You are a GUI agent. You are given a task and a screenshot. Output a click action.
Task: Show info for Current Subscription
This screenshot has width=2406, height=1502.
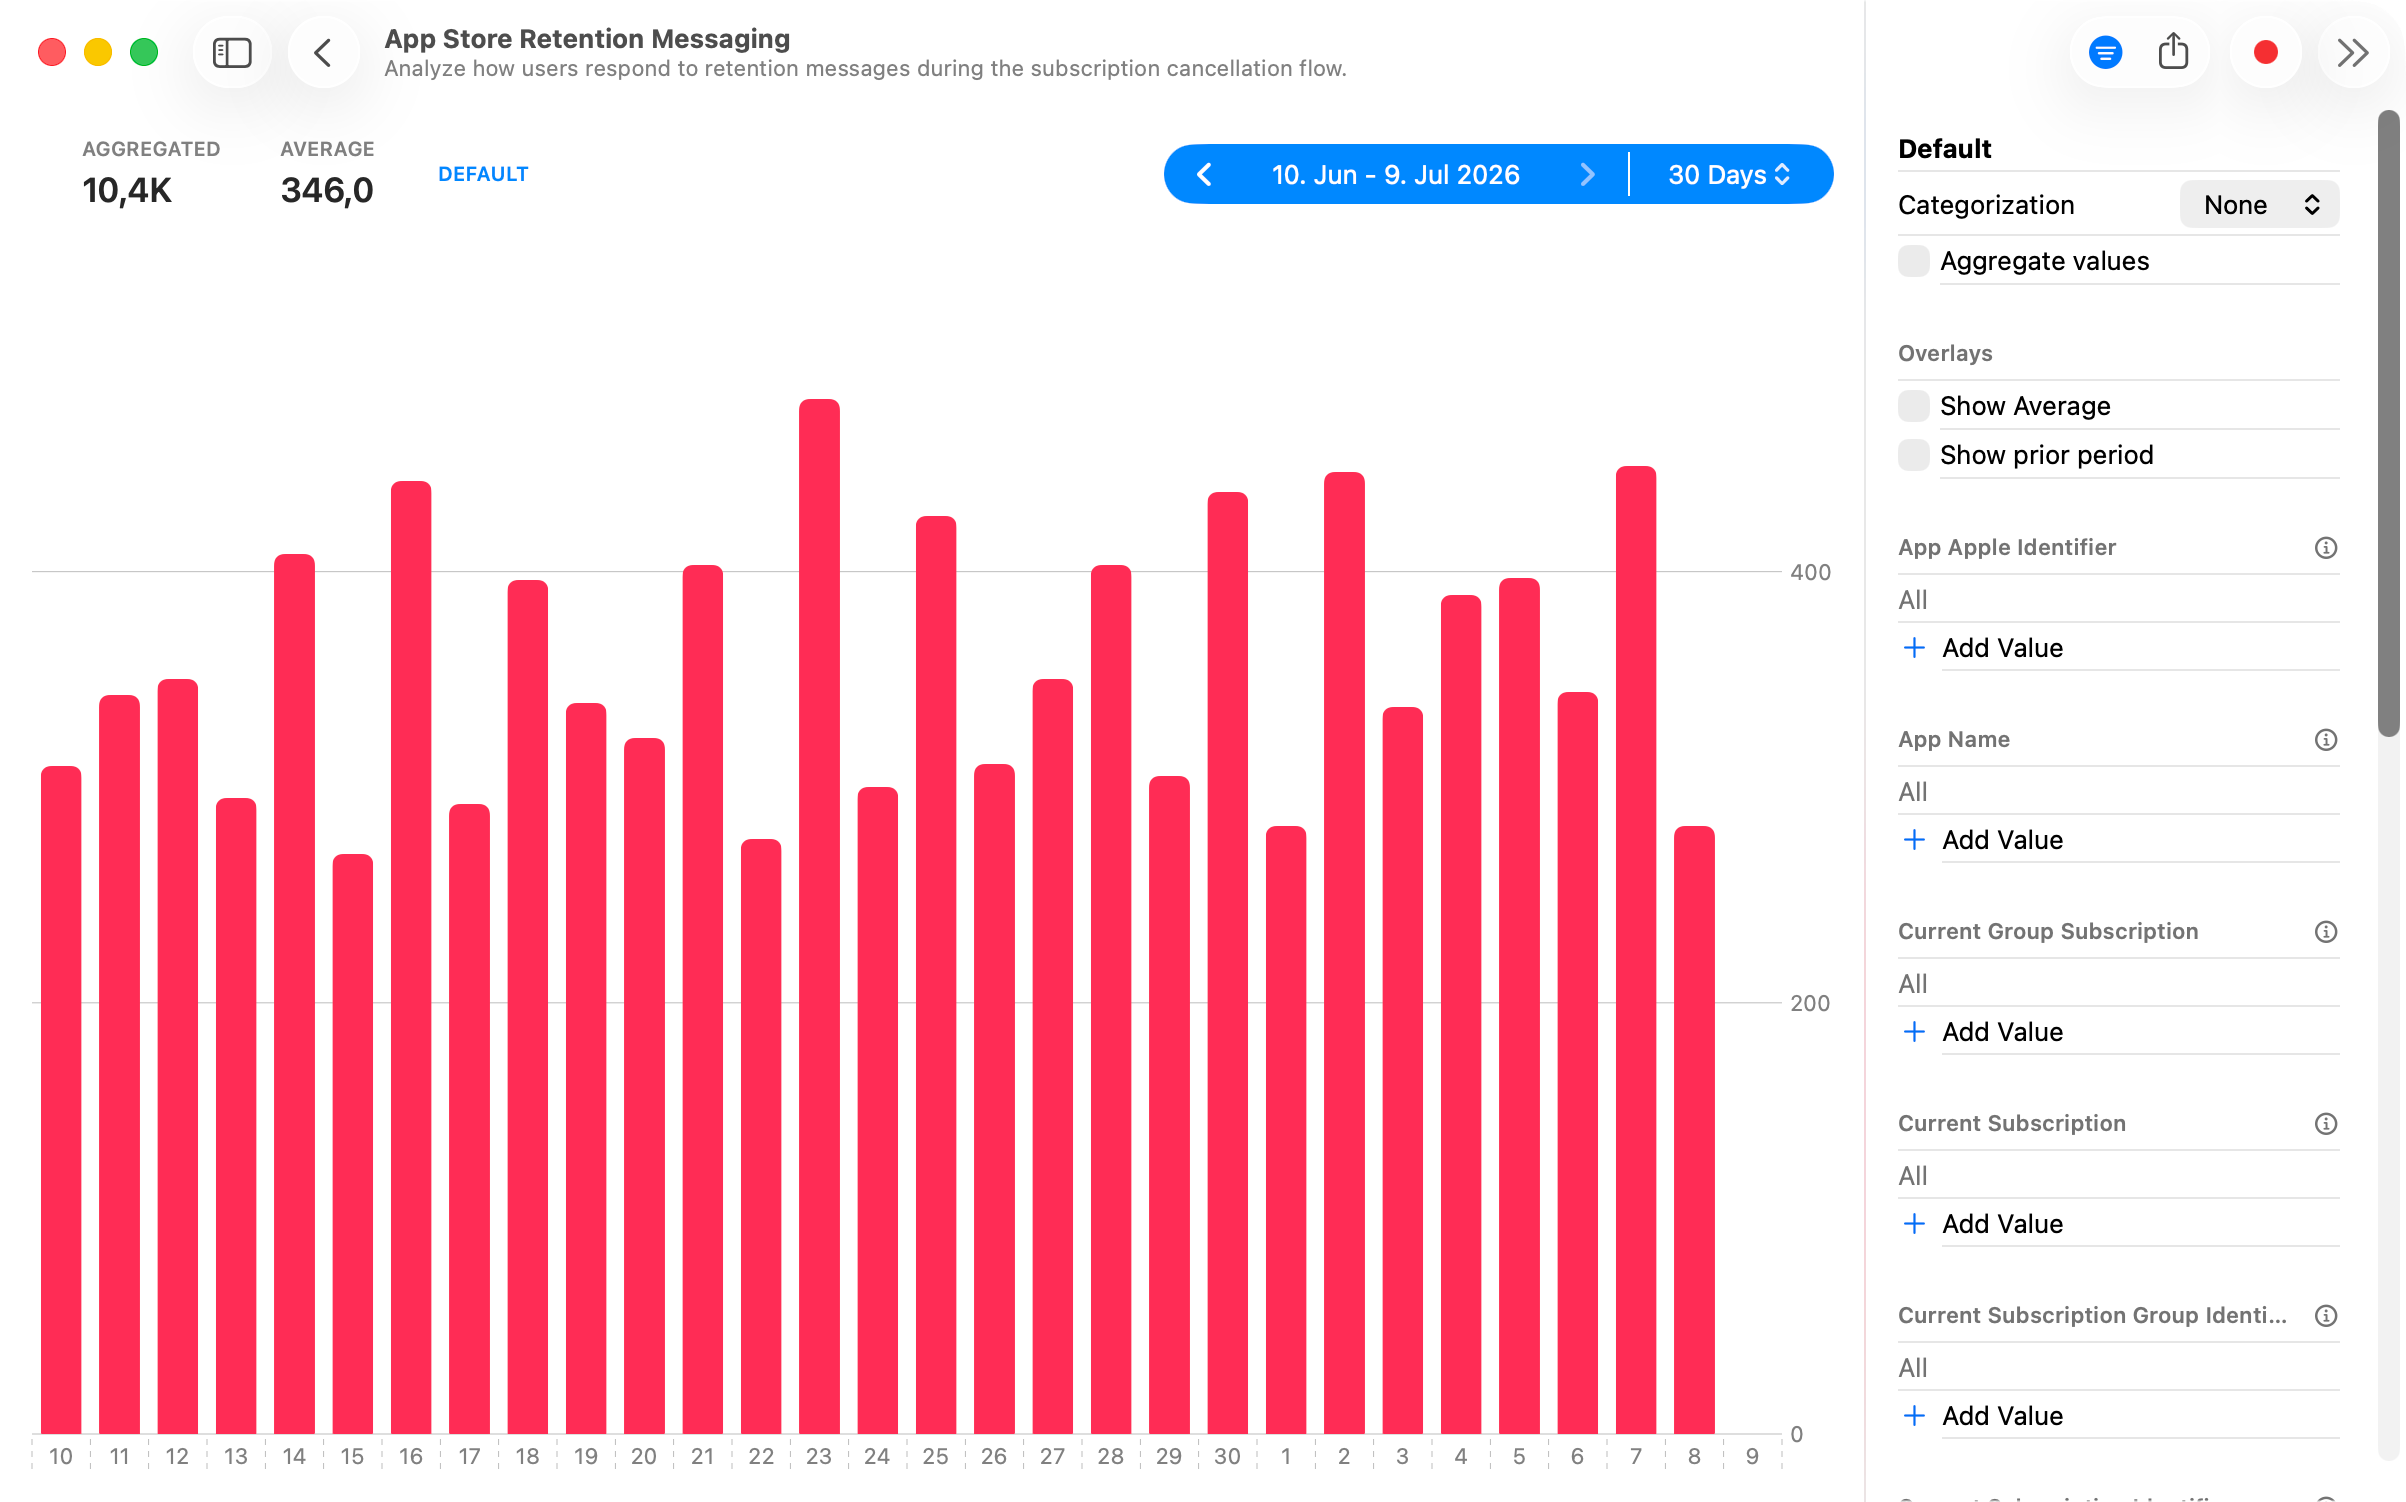(x=2326, y=1123)
